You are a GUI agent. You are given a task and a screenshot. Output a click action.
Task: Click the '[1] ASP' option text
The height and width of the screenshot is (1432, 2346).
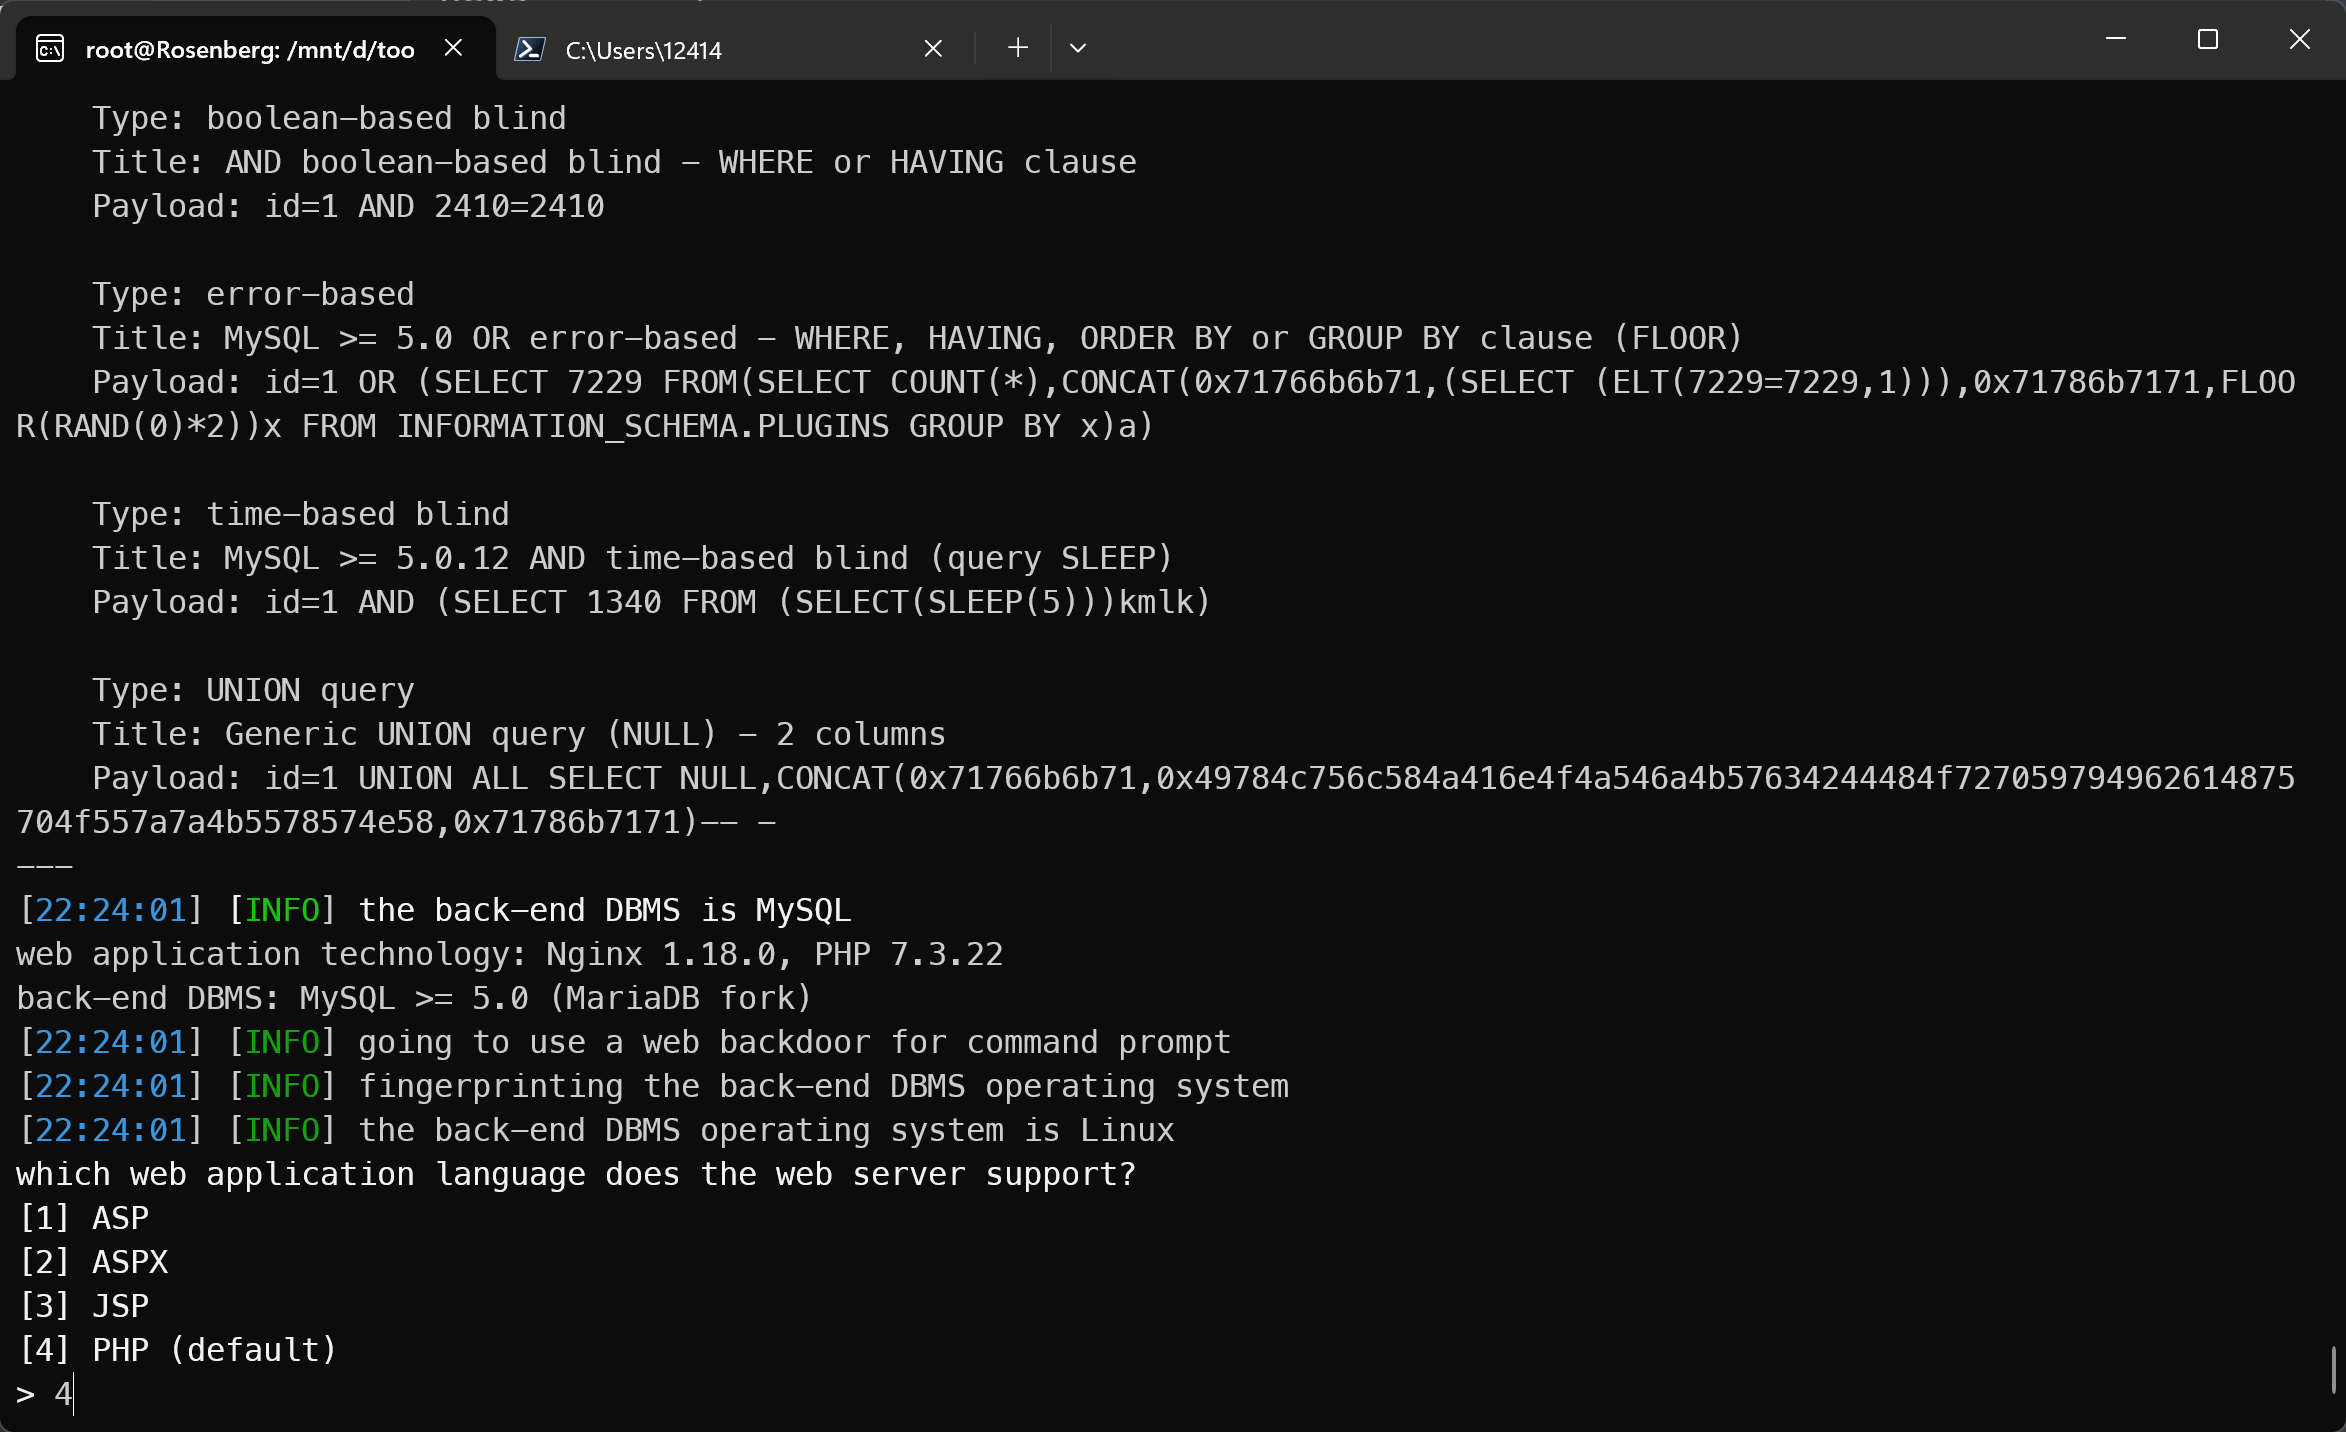84,1217
